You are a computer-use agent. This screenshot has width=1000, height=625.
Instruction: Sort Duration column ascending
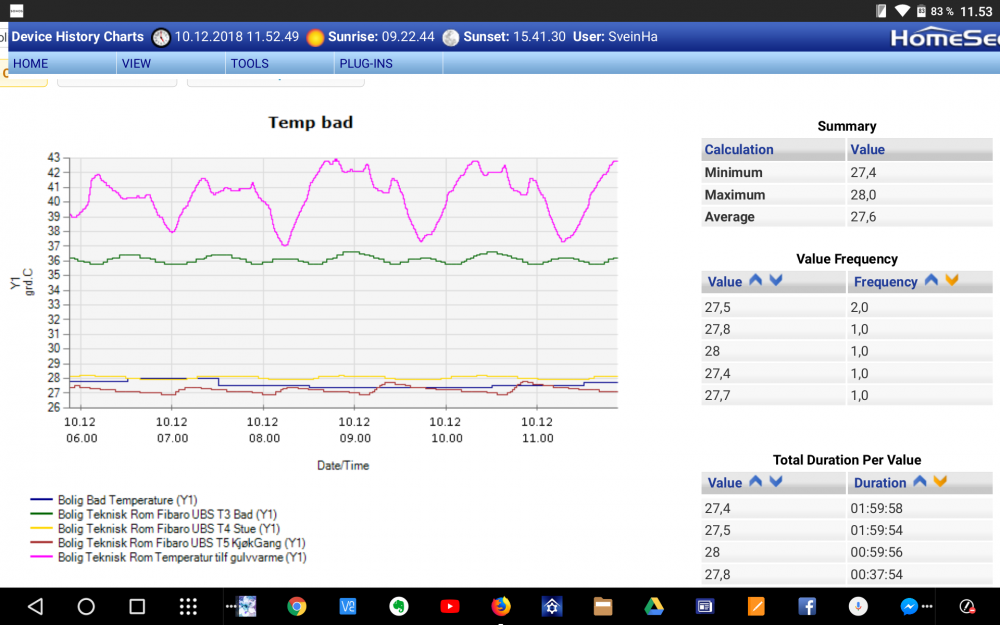point(920,482)
